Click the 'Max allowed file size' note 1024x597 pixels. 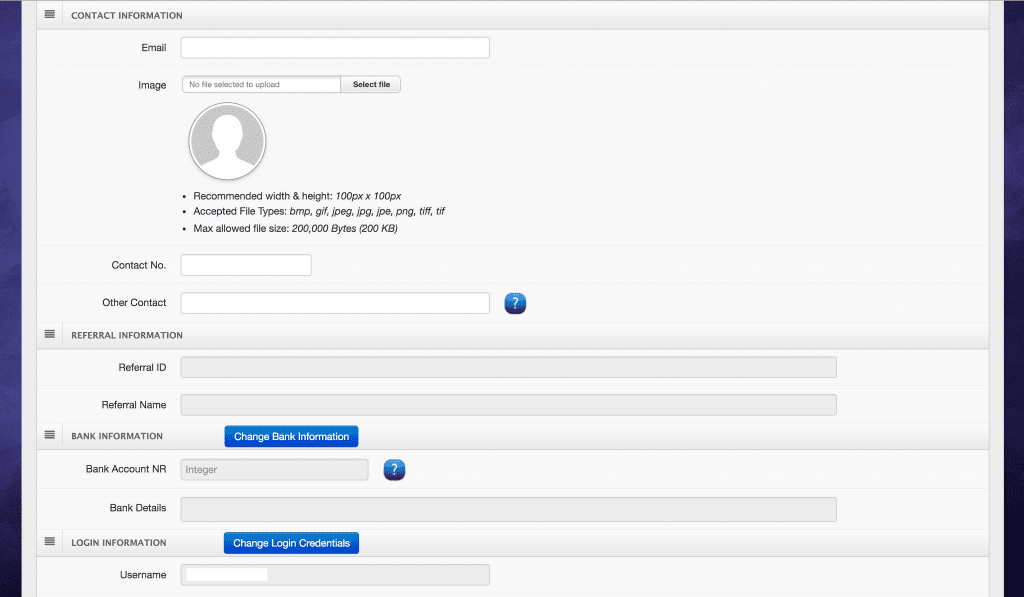tap(295, 228)
